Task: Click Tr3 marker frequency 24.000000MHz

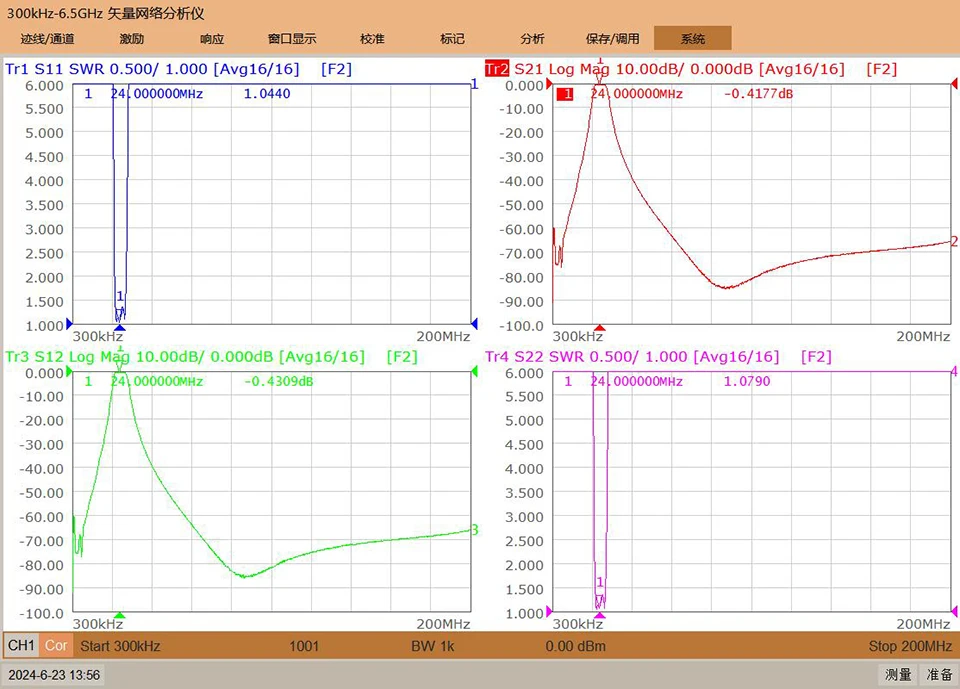Action: (x=157, y=381)
